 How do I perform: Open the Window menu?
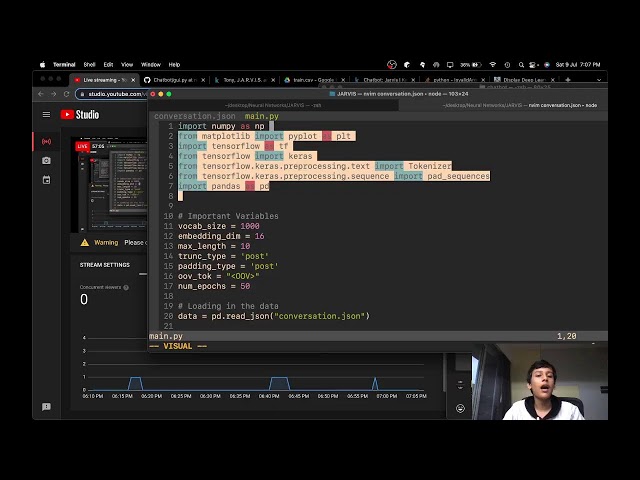click(x=151, y=64)
